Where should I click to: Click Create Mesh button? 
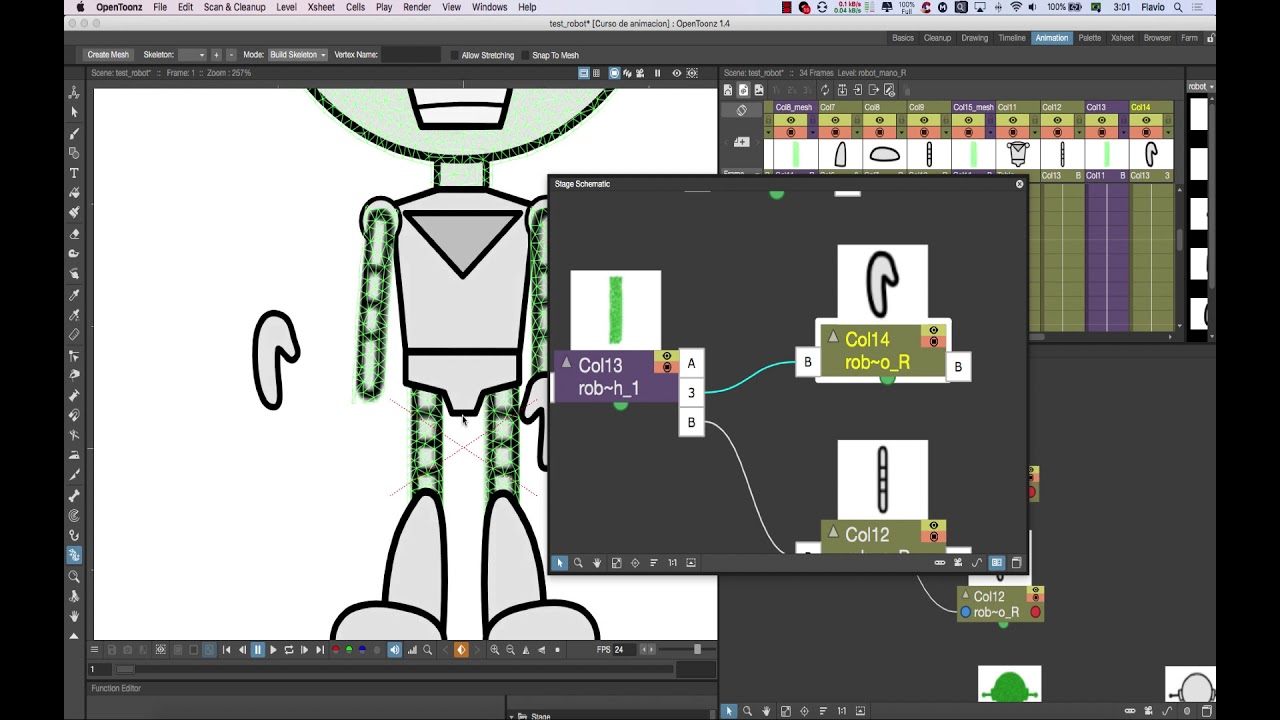[x=108, y=55]
